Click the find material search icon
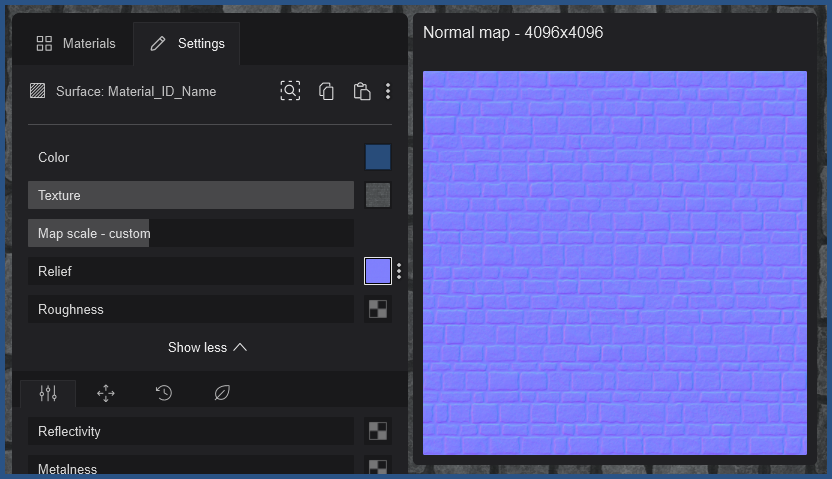Image resolution: width=832 pixels, height=479 pixels. [290, 91]
